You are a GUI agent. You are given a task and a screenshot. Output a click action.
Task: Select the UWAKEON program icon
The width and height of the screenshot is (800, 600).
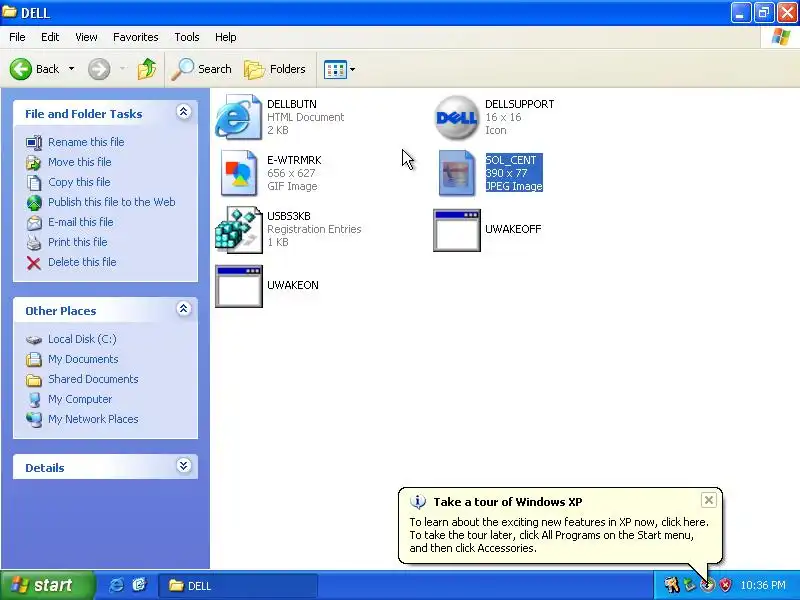coord(239,286)
